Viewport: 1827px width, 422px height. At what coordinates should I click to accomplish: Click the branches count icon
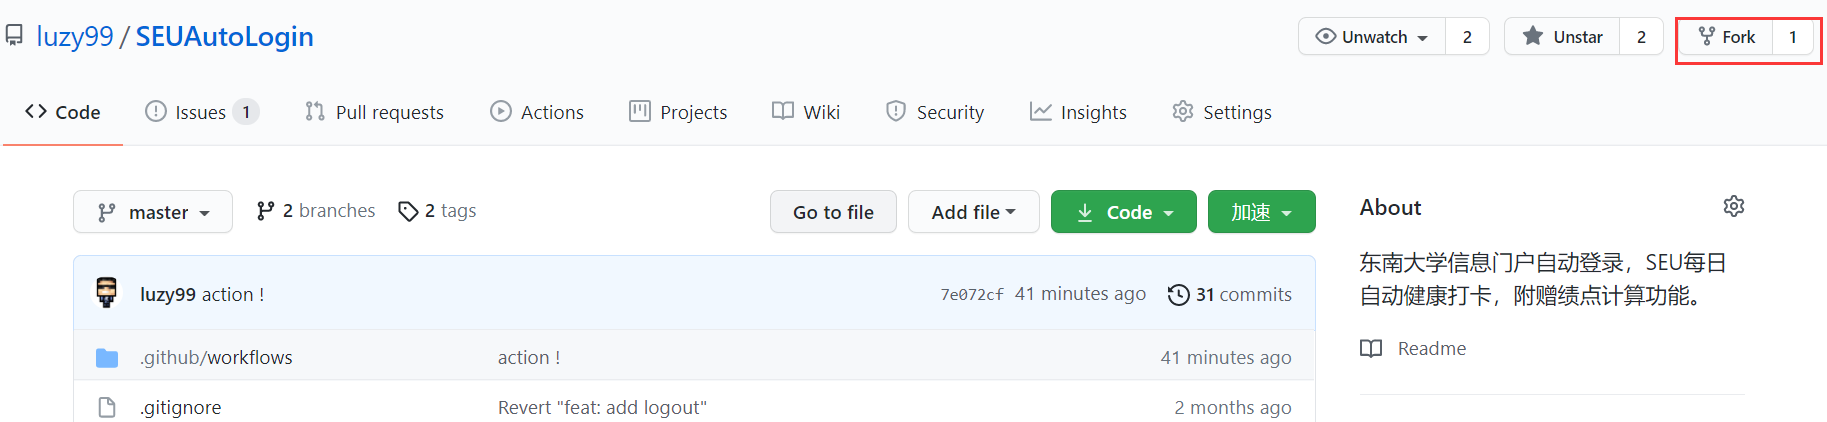click(265, 211)
